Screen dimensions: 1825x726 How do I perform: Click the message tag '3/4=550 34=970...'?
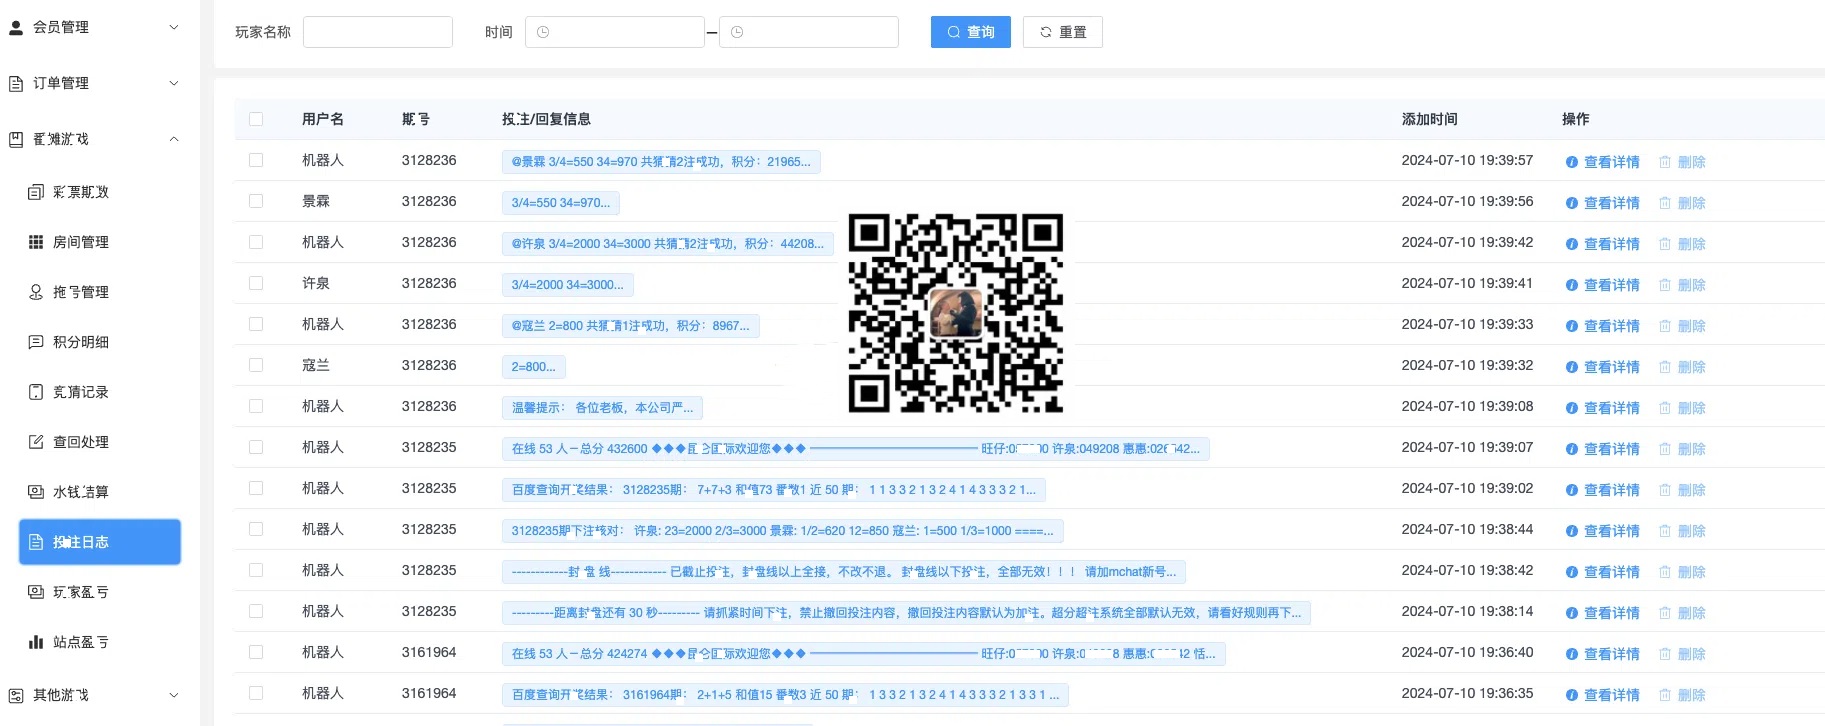[x=561, y=203]
